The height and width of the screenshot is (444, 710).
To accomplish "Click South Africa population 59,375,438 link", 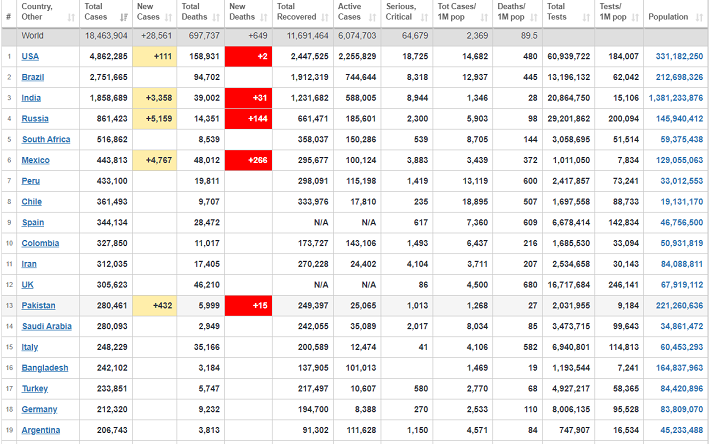I will click(x=681, y=139).
